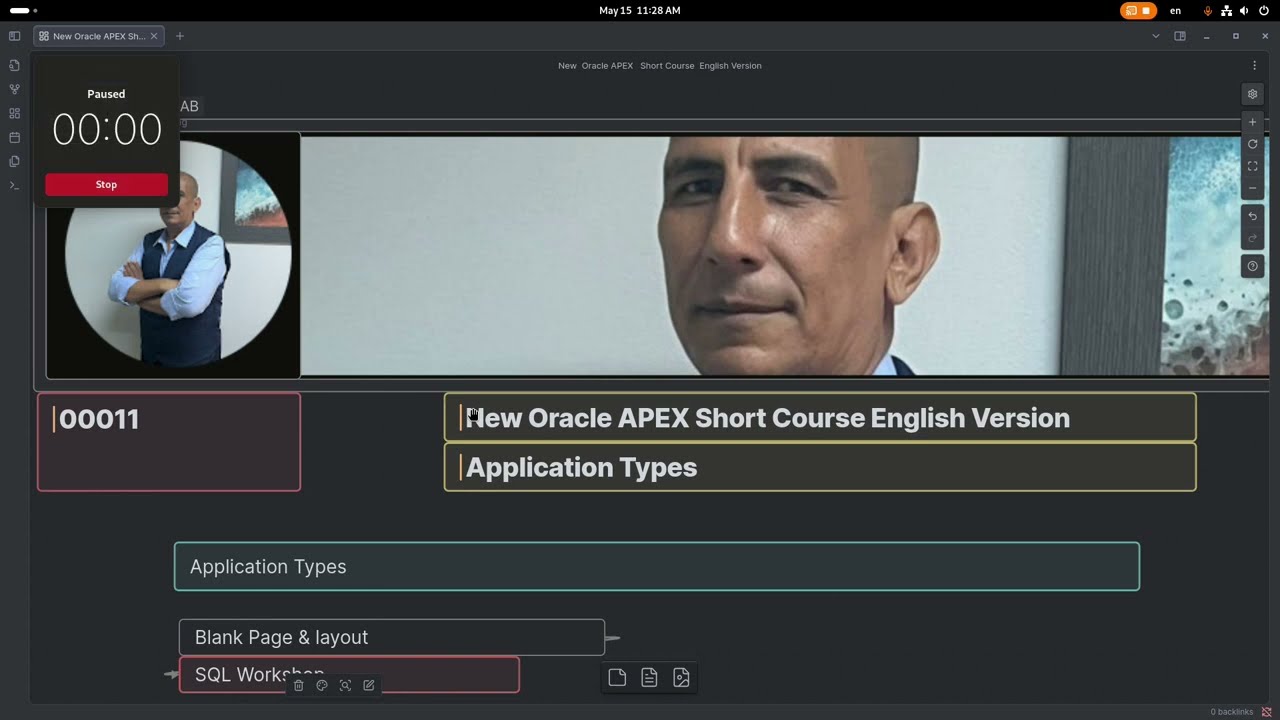Image resolution: width=1280 pixels, height=720 pixels.
Task: Toggle the left sidebar panel
Action: 14,36
